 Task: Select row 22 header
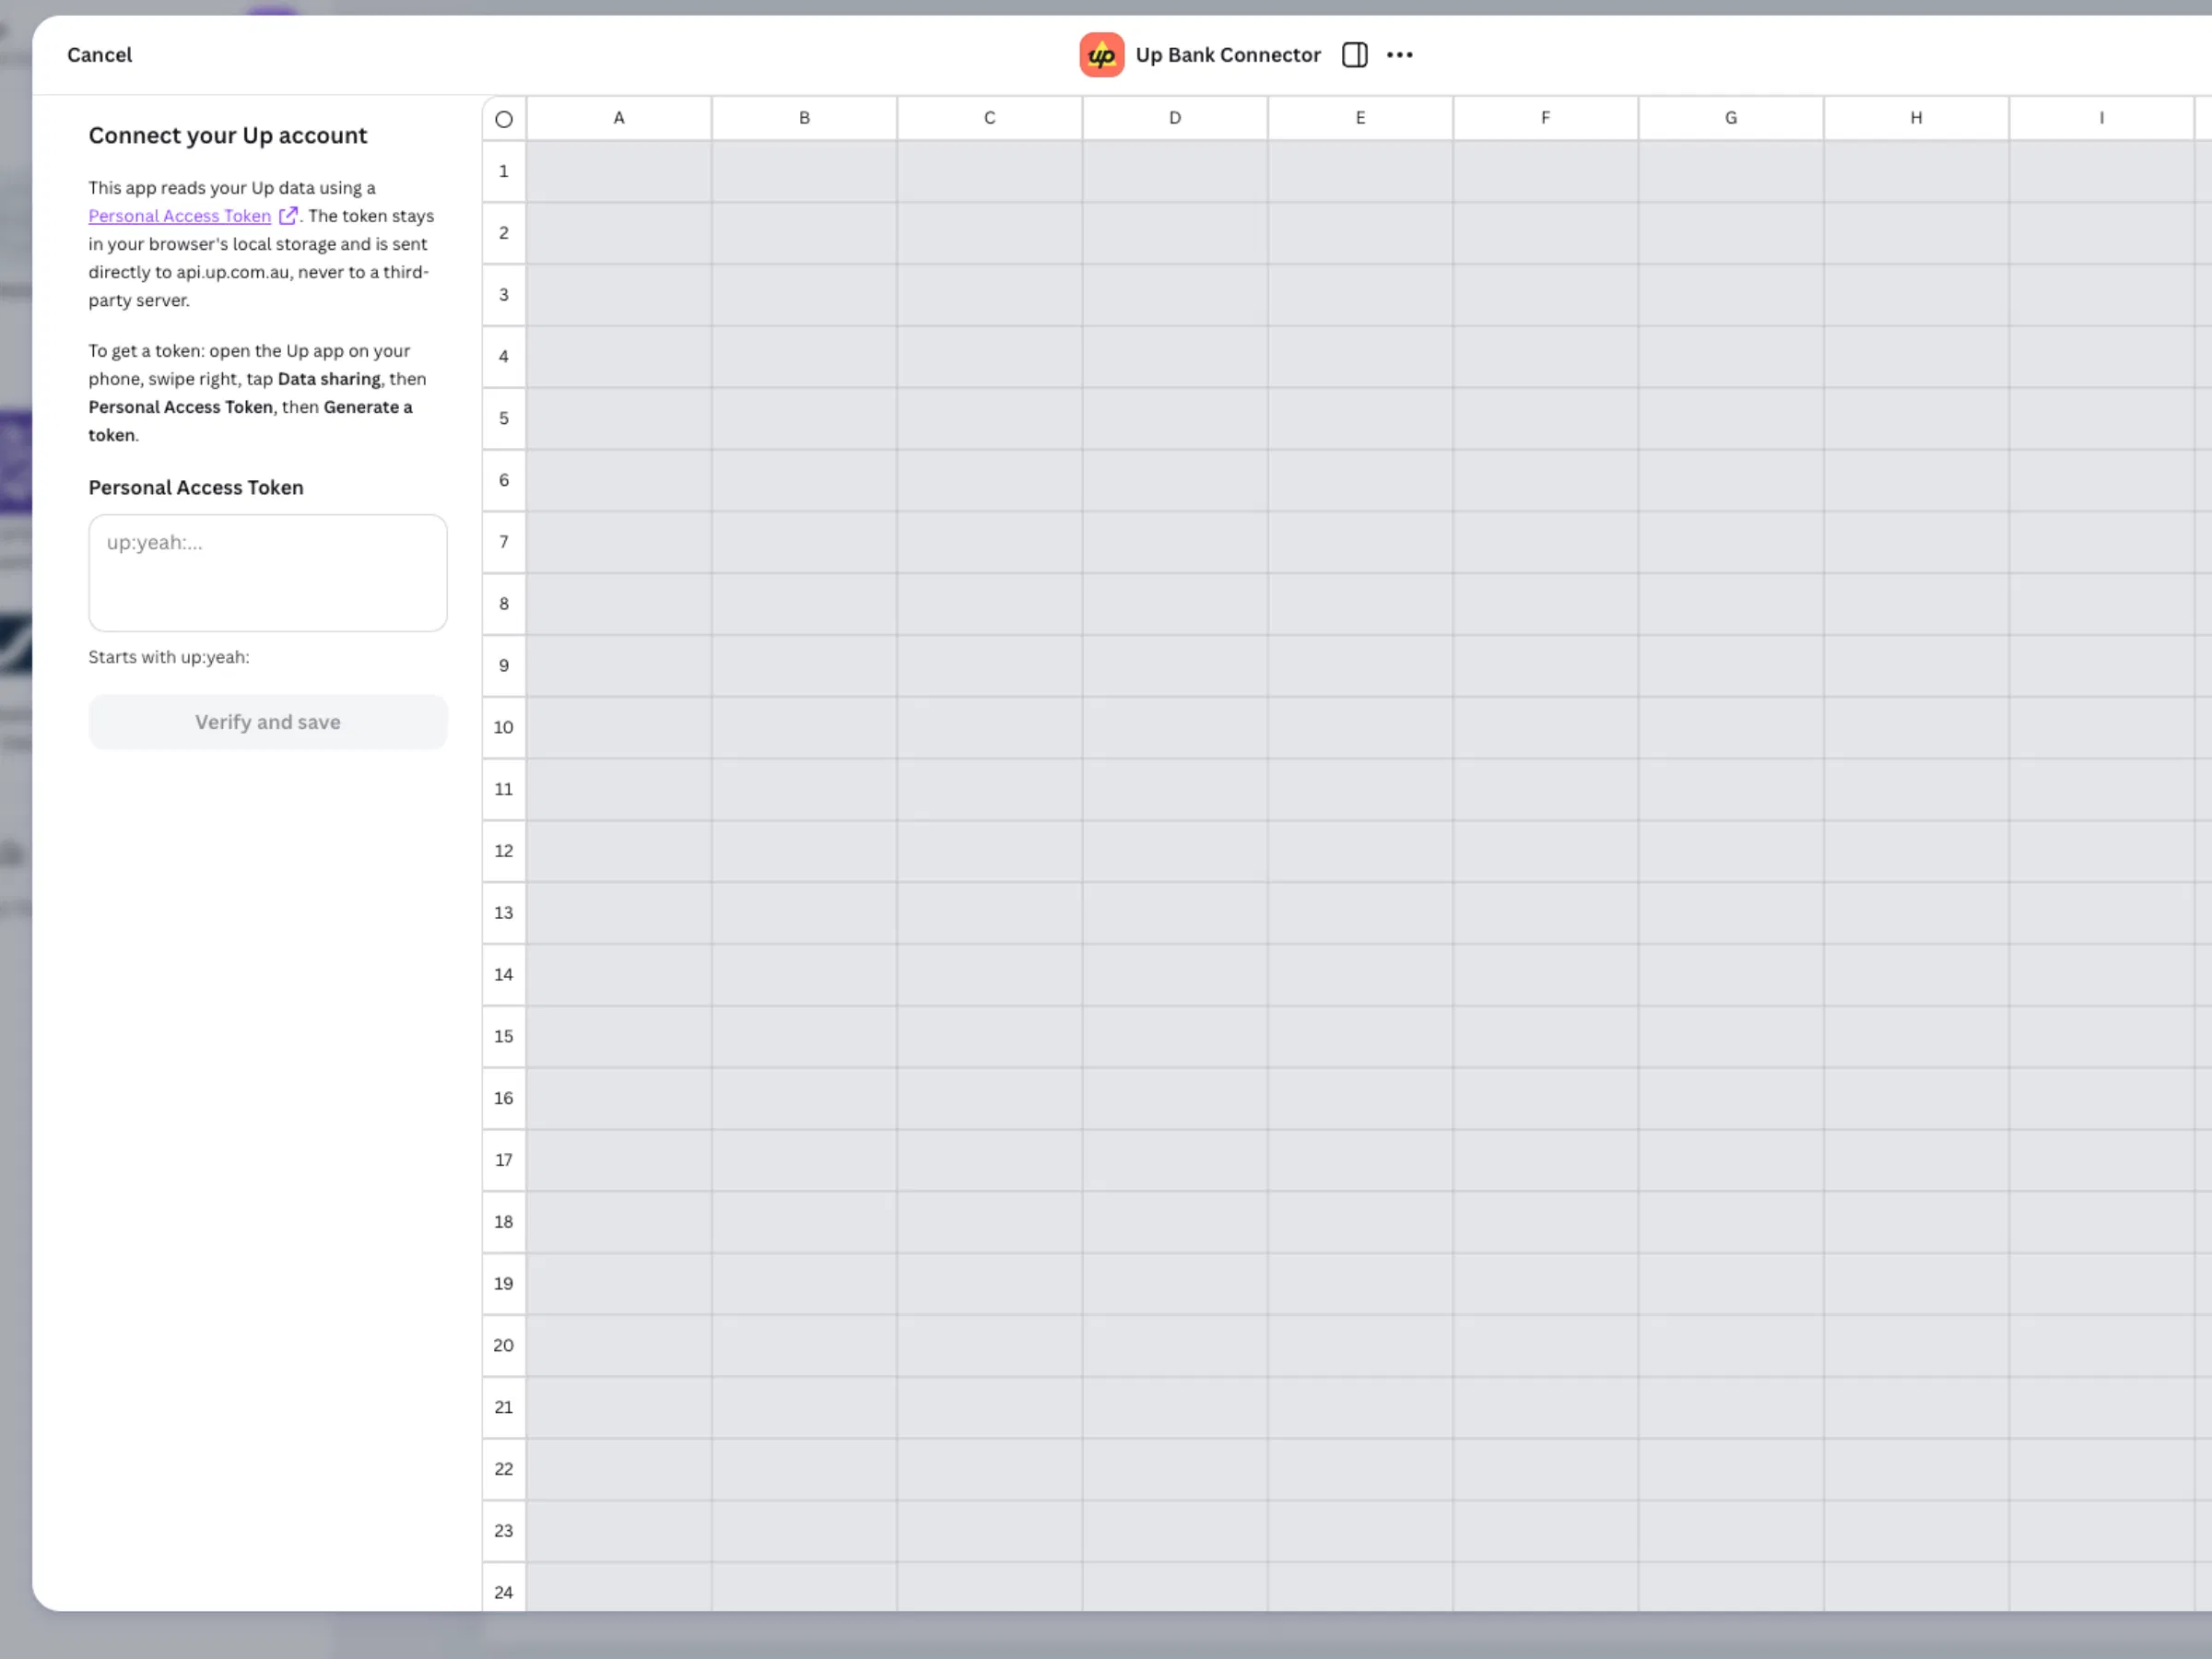click(x=504, y=1468)
